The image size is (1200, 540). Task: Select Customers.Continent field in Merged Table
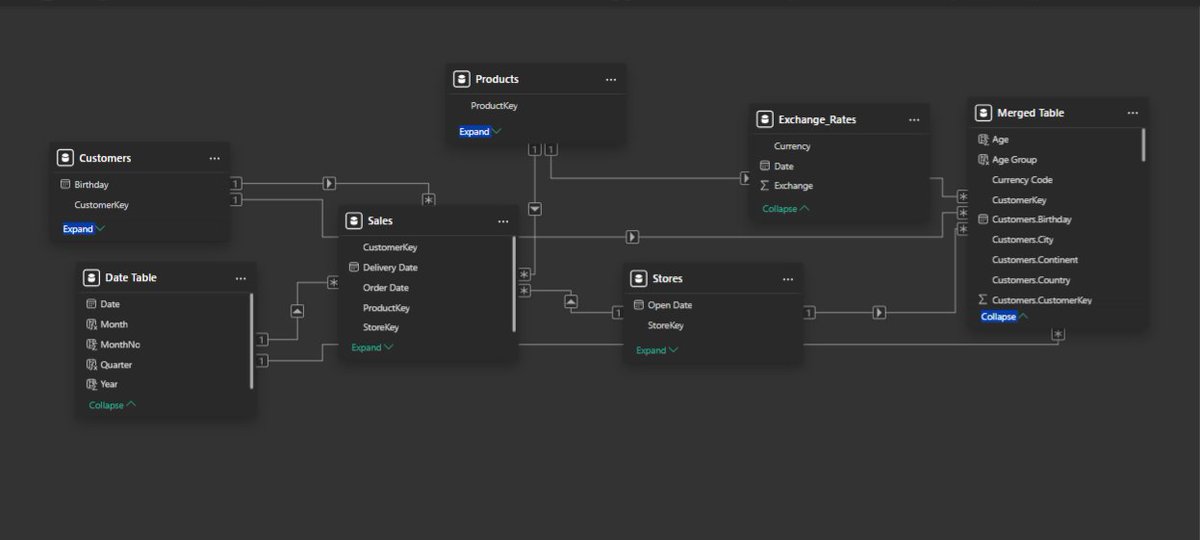(x=1035, y=260)
